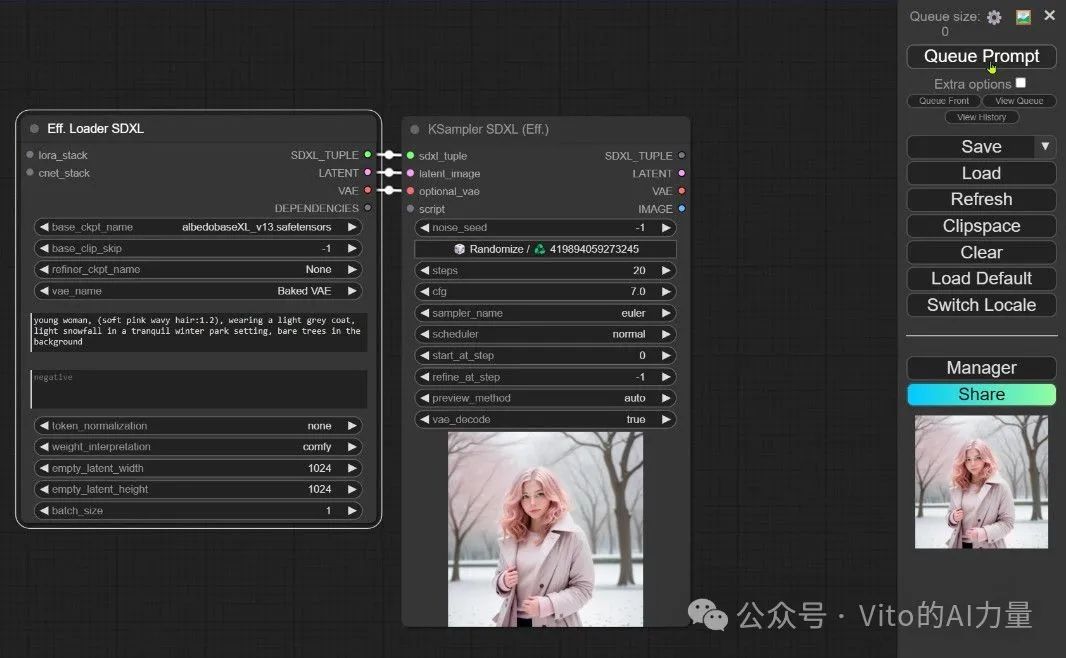Click script input socket
This screenshot has height=658, width=1066.
pyautogui.click(x=411, y=209)
